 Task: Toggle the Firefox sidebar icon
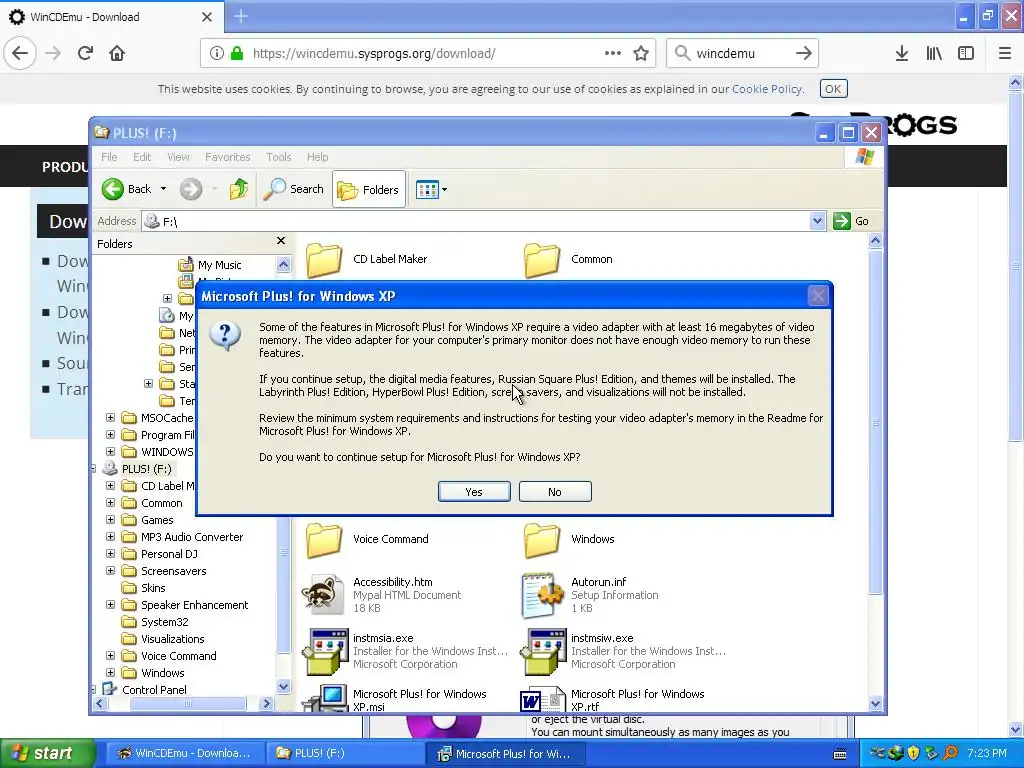tap(966, 53)
